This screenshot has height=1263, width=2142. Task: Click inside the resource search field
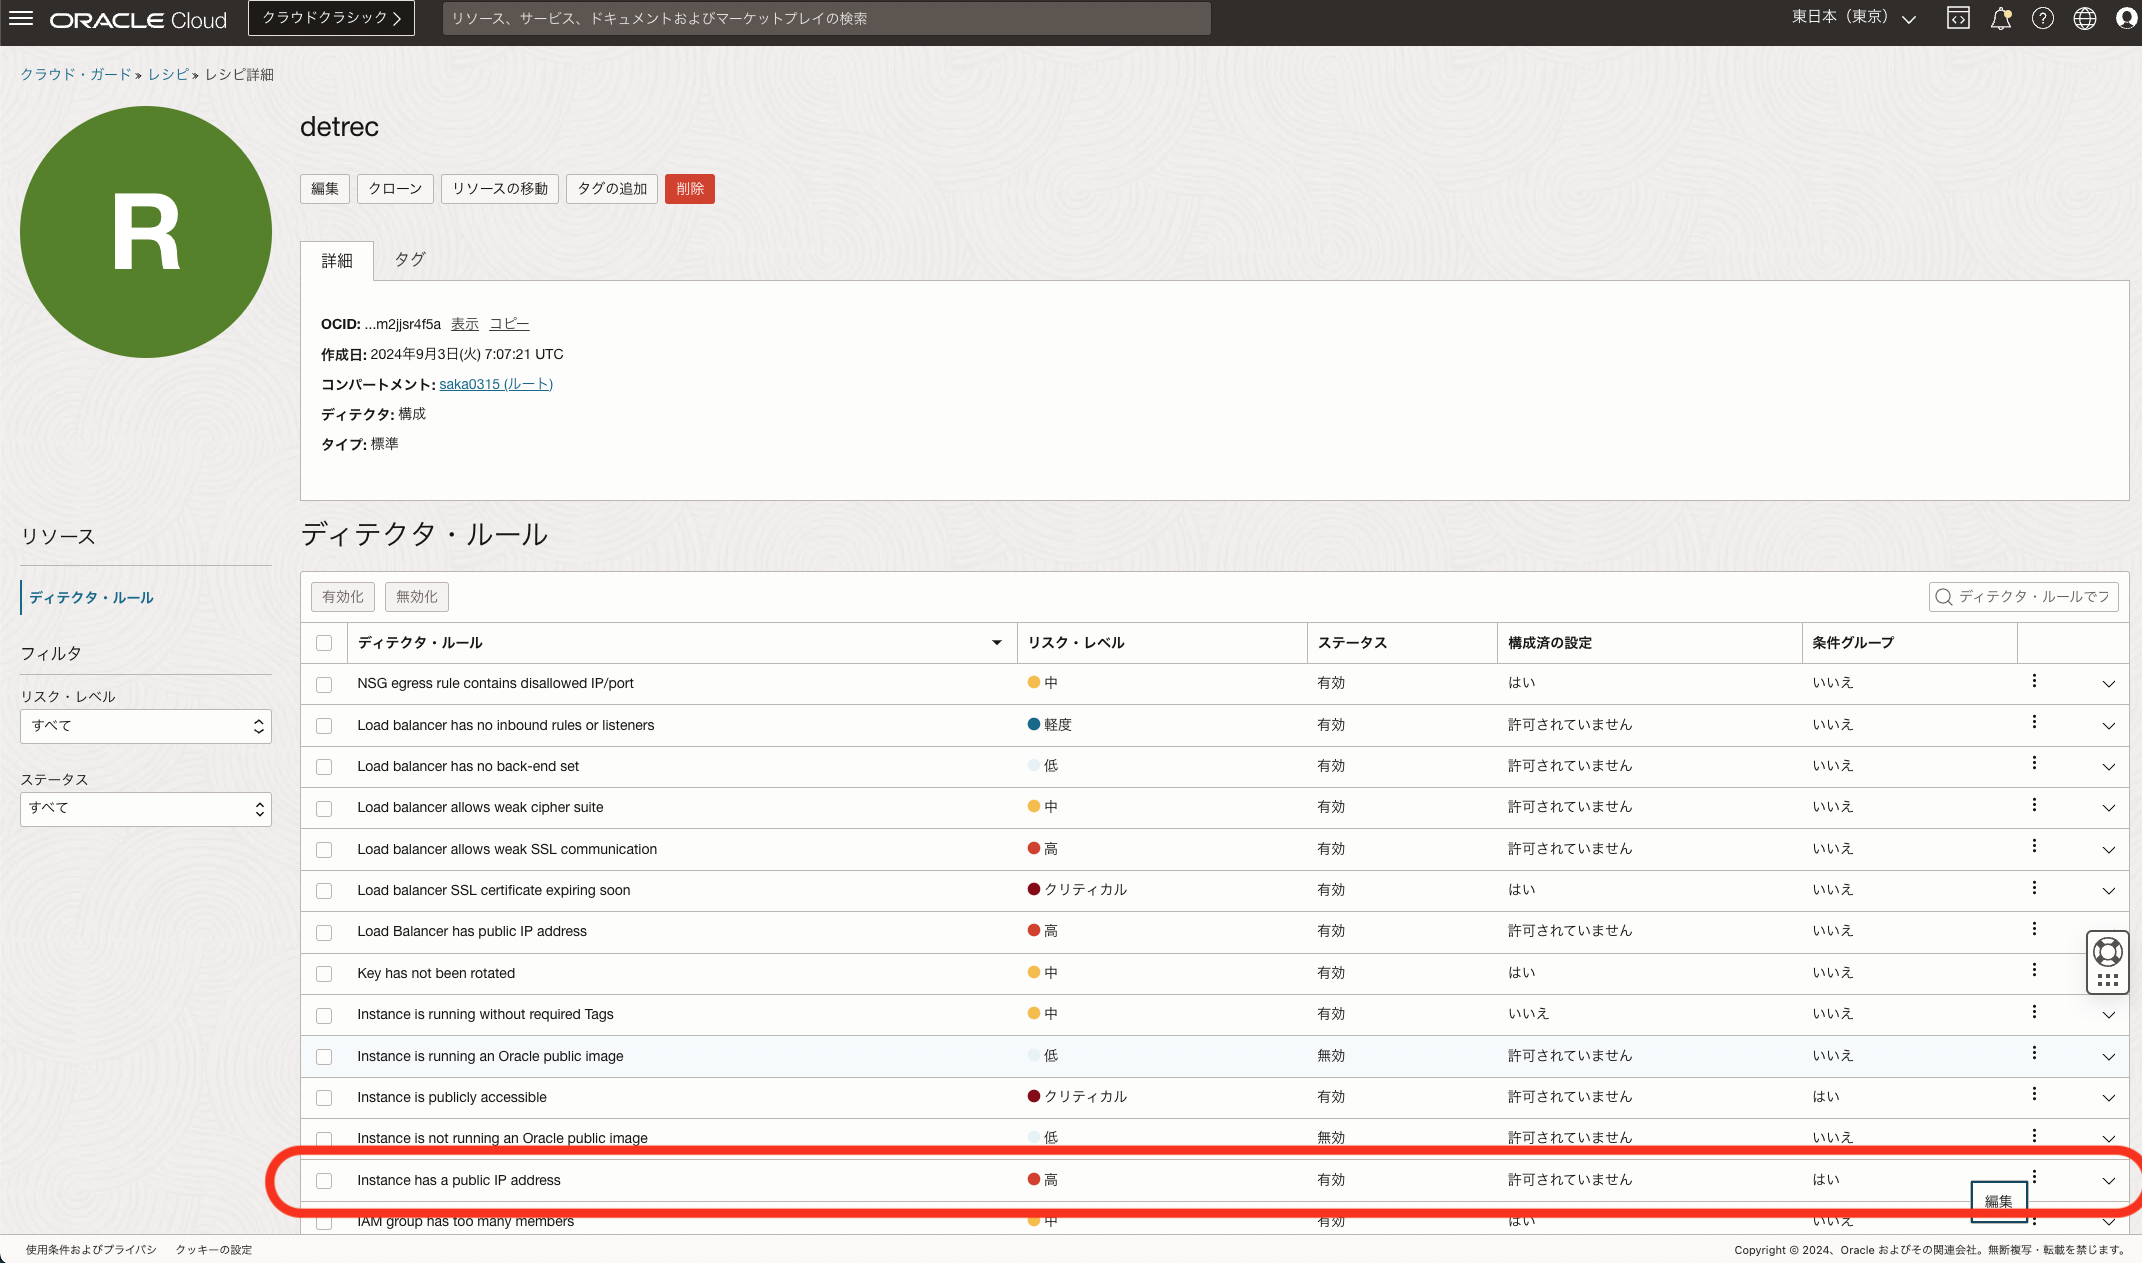825,17
